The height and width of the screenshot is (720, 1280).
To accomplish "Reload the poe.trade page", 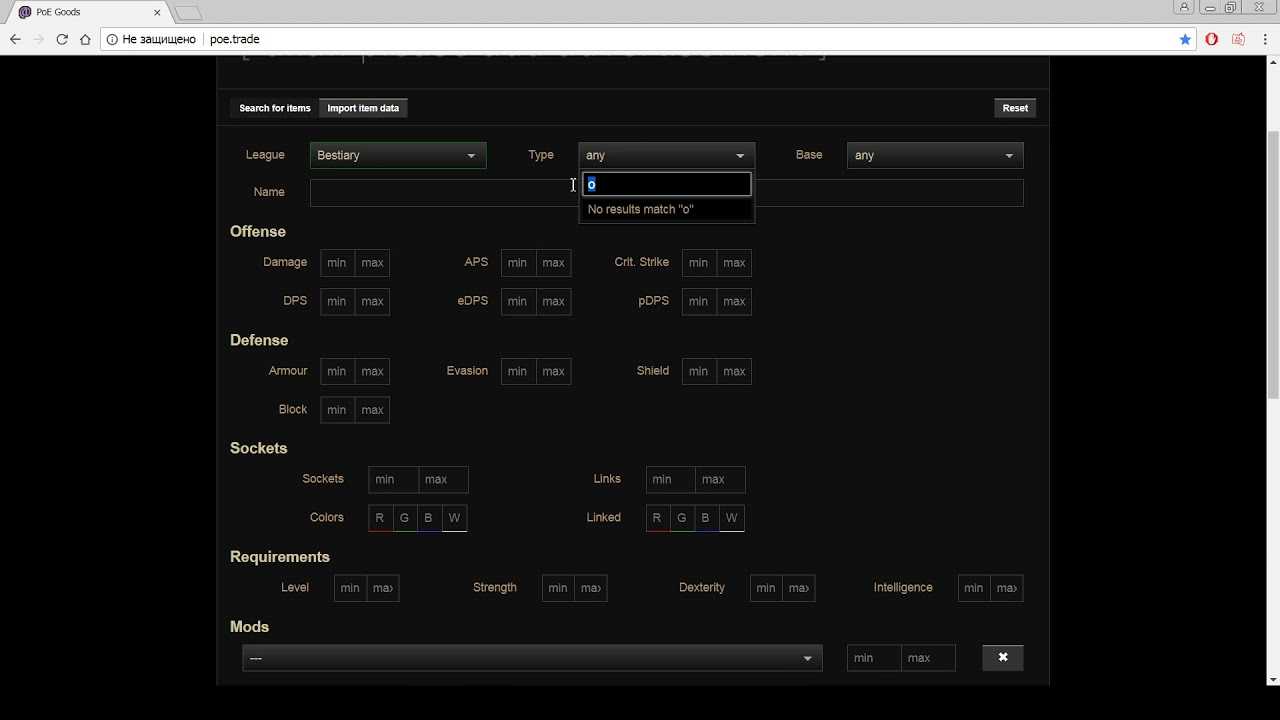I will pyautogui.click(x=62, y=39).
